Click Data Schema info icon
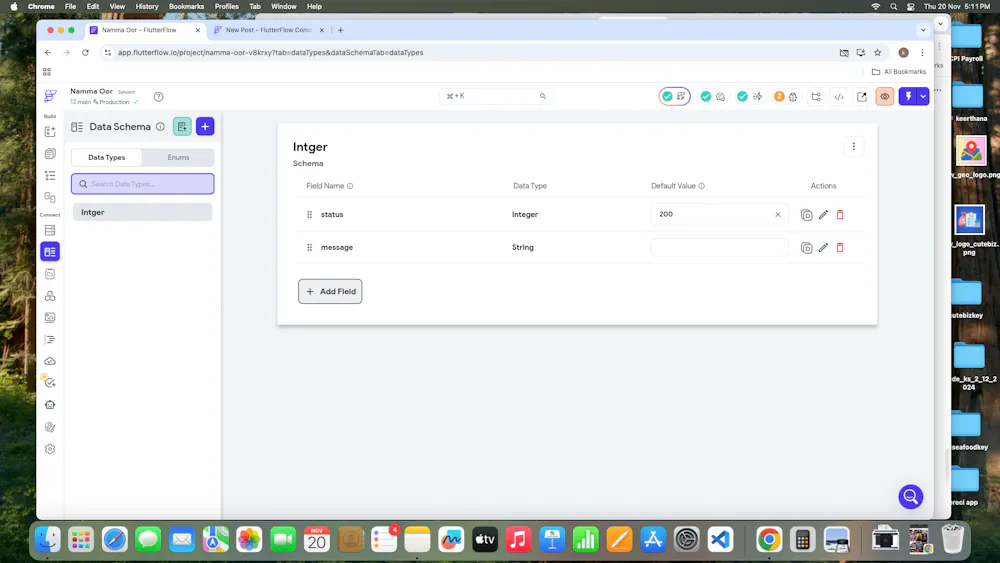Viewport: 1000px width, 563px height. coord(160,127)
